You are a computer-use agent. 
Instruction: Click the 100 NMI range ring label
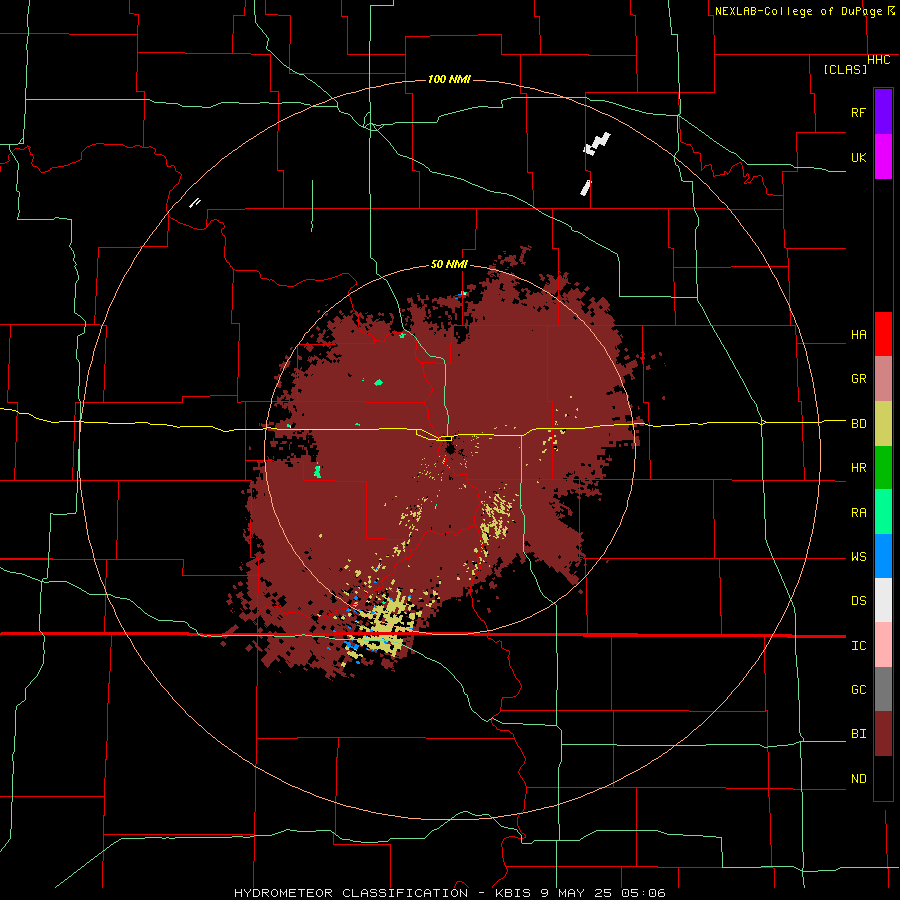449,79
